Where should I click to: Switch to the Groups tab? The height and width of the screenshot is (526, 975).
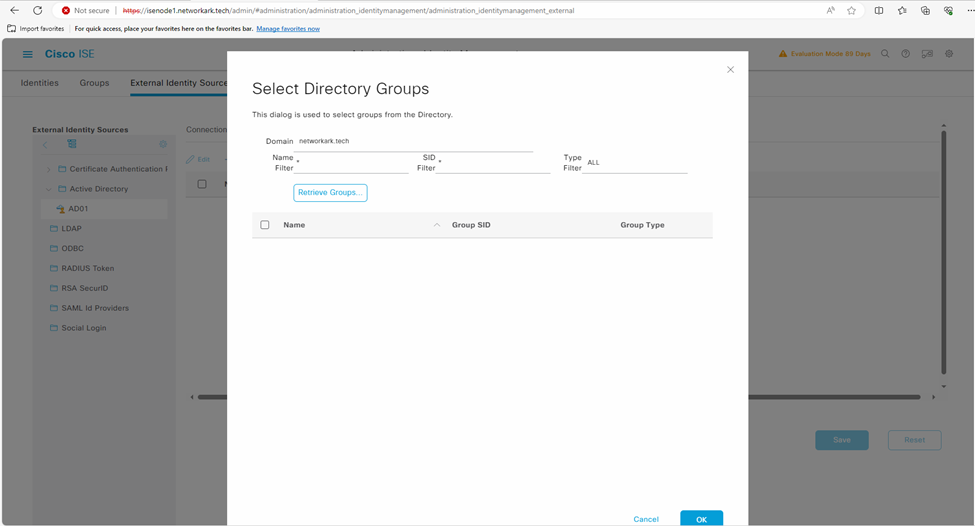pos(94,83)
